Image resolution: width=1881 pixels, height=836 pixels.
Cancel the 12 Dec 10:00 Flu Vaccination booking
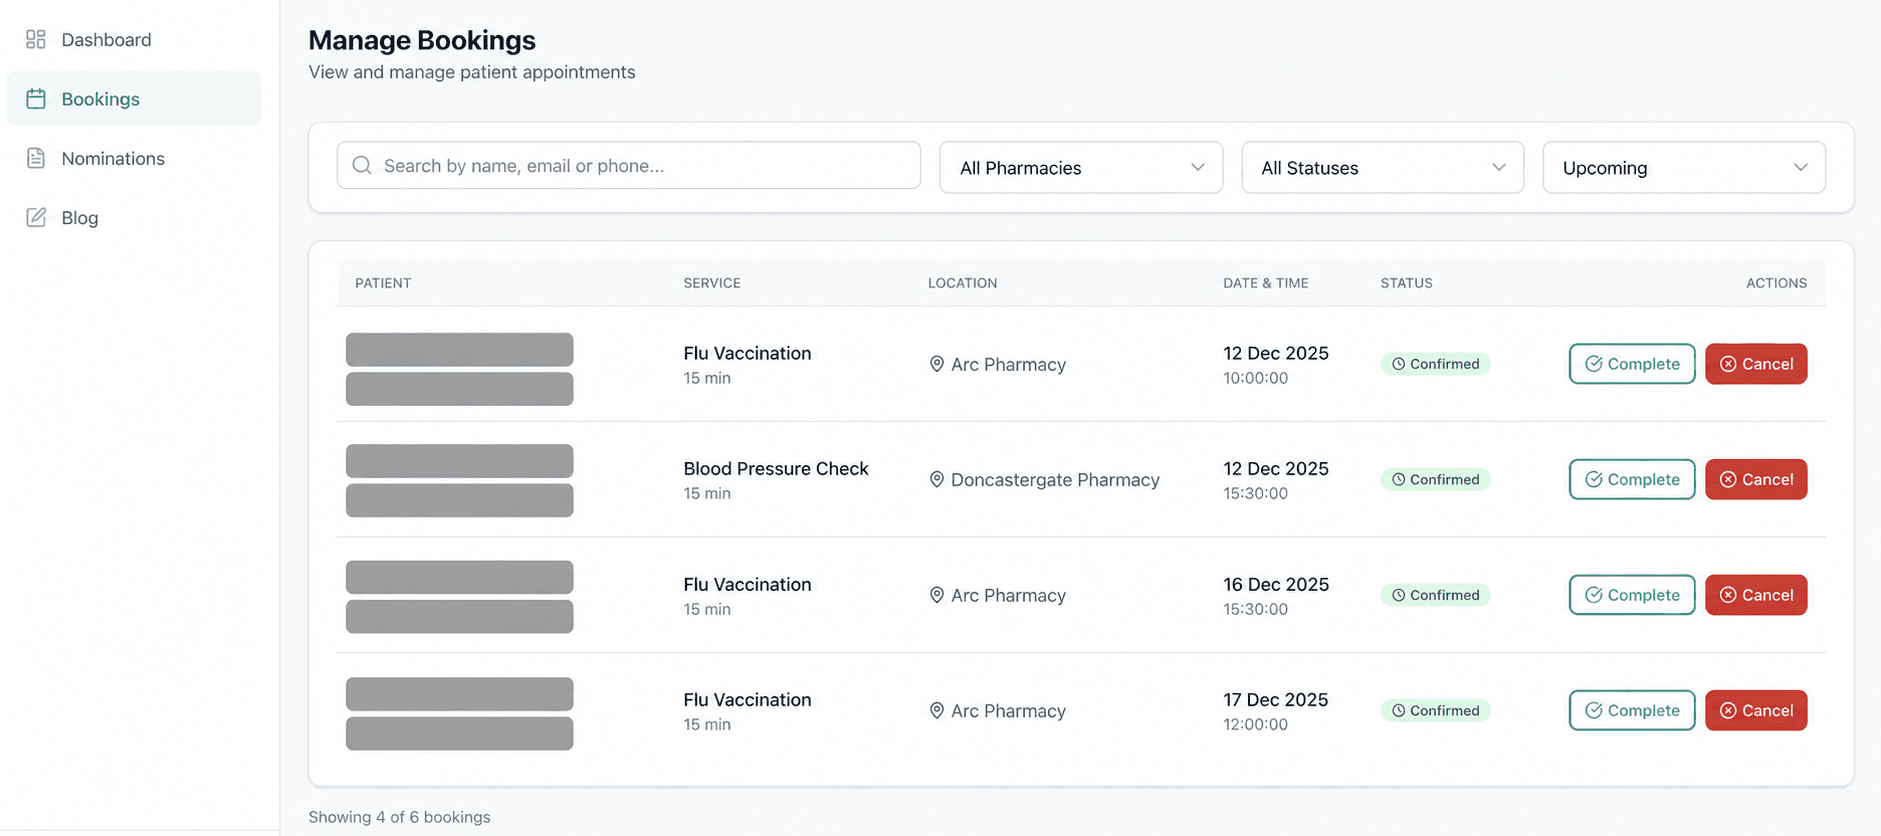click(x=1756, y=364)
